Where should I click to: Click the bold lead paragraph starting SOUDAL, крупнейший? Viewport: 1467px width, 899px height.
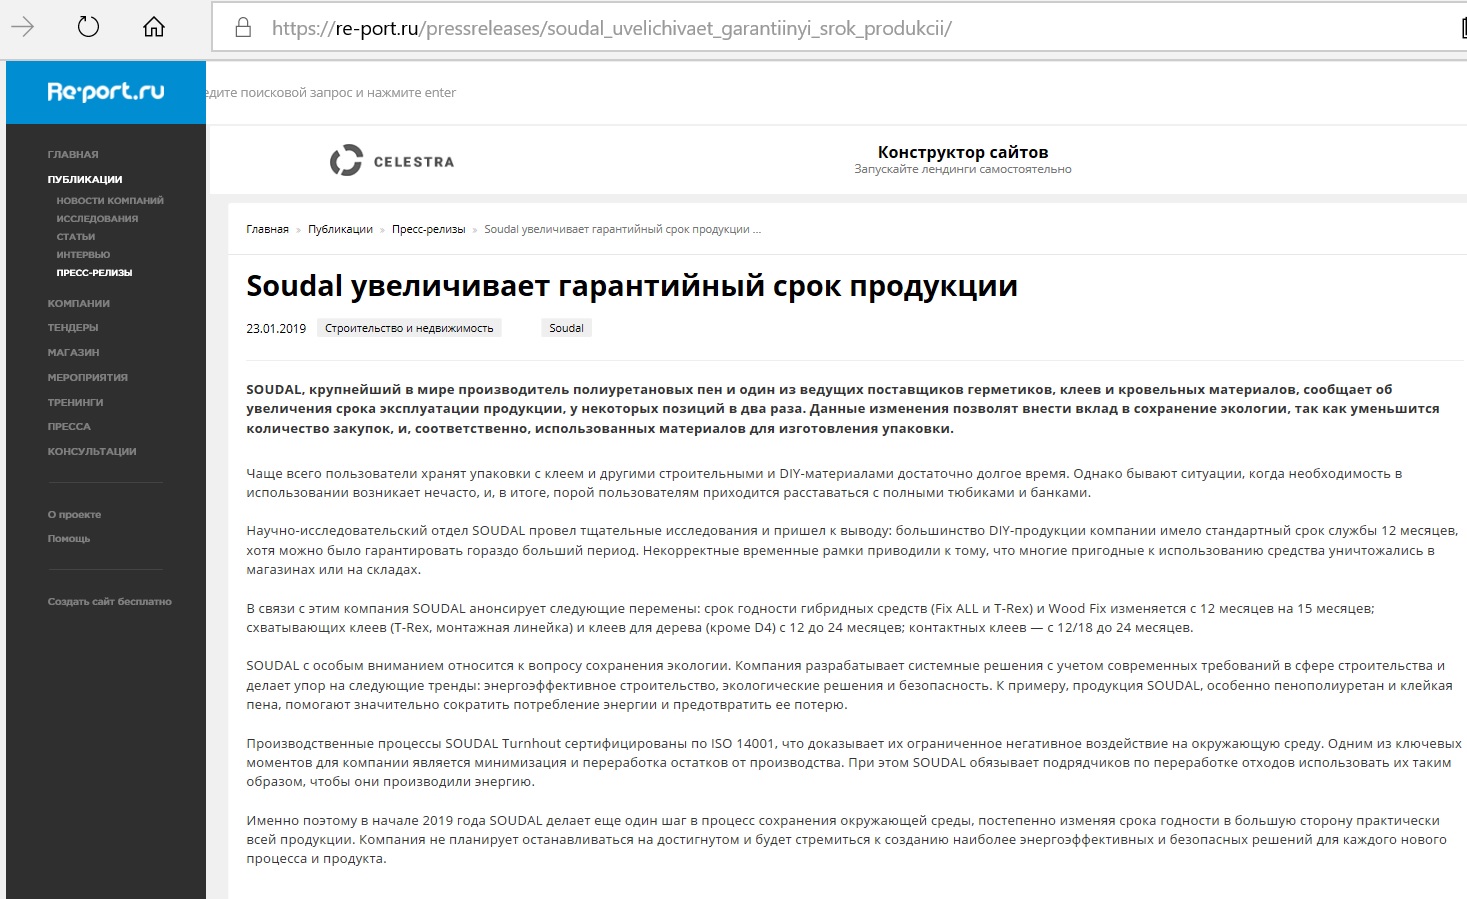tap(843, 409)
